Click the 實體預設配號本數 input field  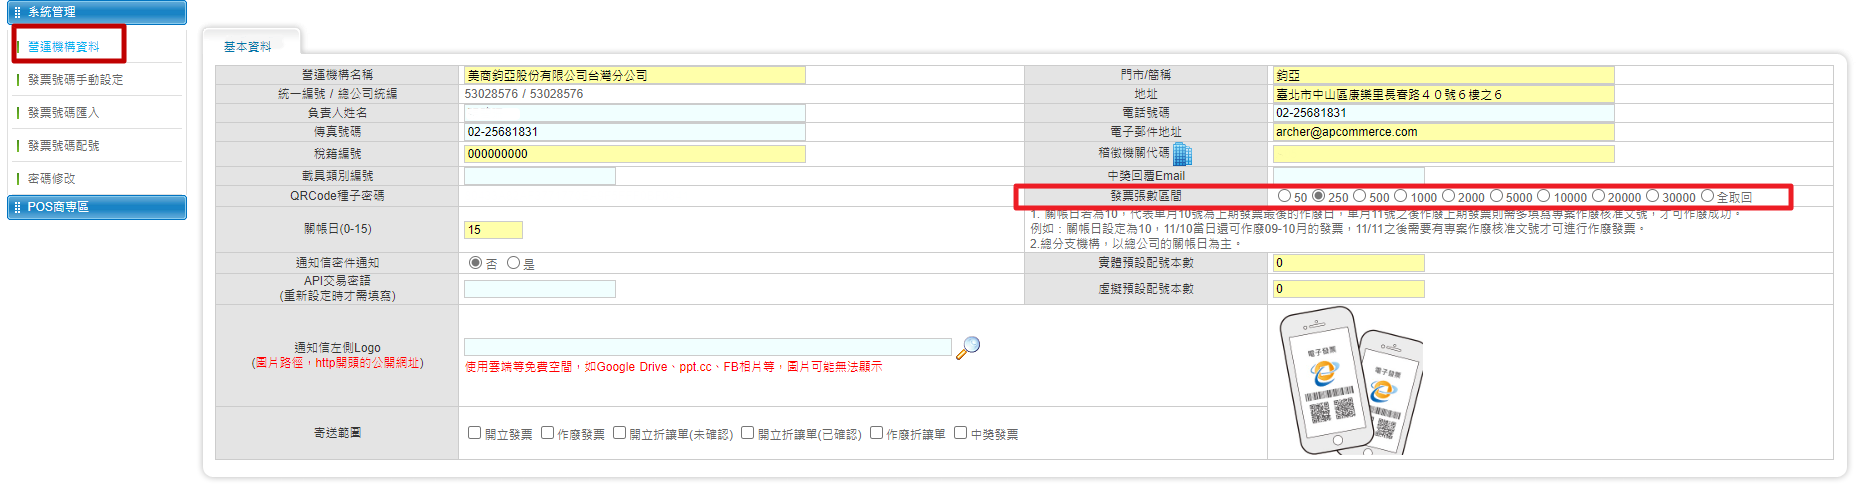pyautogui.click(x=1348, y=263)
